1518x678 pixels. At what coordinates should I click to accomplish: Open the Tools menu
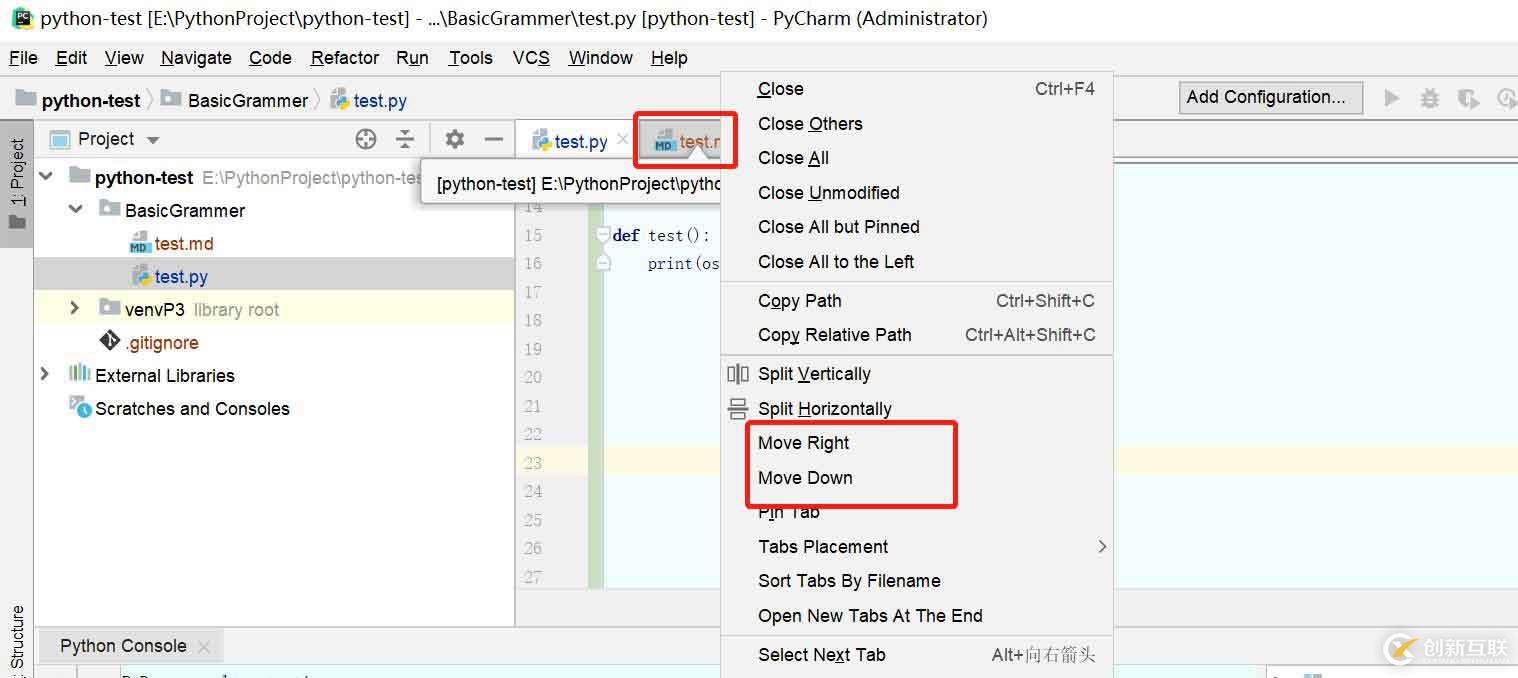coord(470,58)
